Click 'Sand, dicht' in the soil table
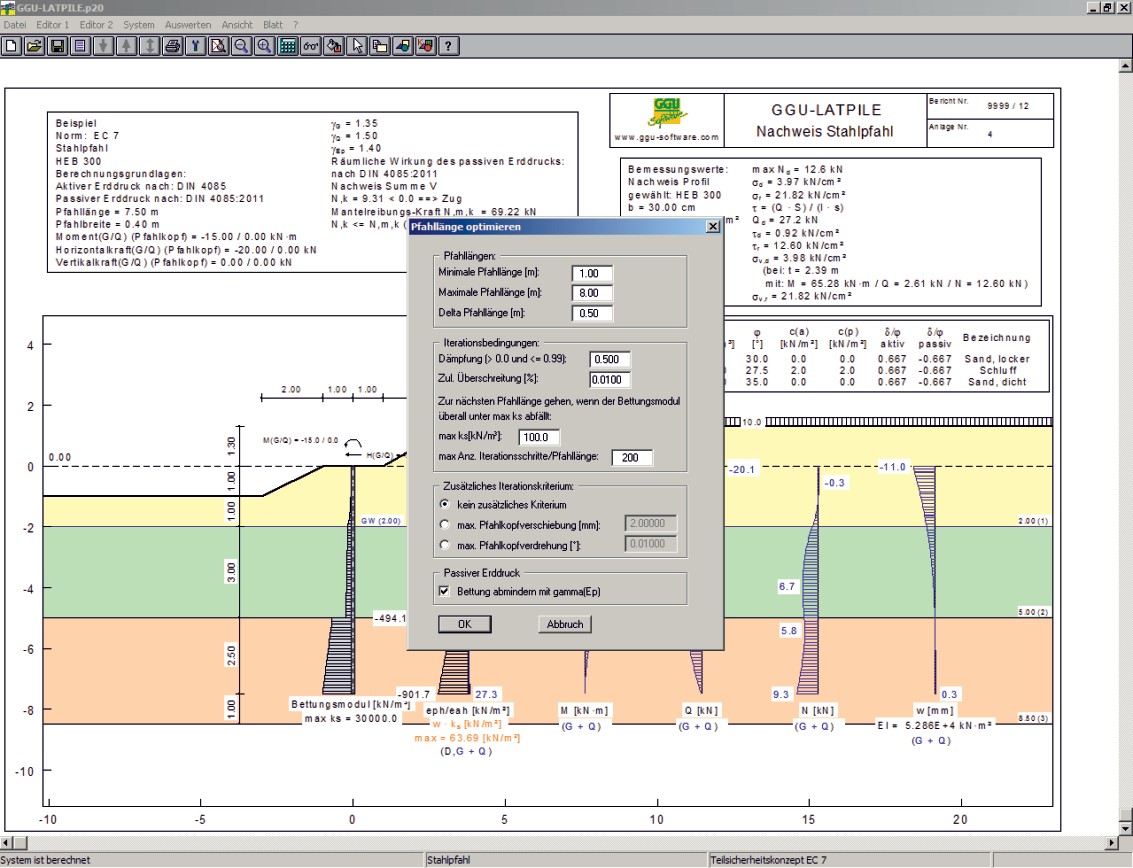1133x868 pixels. pyautogui.click(x=997, y=382)
